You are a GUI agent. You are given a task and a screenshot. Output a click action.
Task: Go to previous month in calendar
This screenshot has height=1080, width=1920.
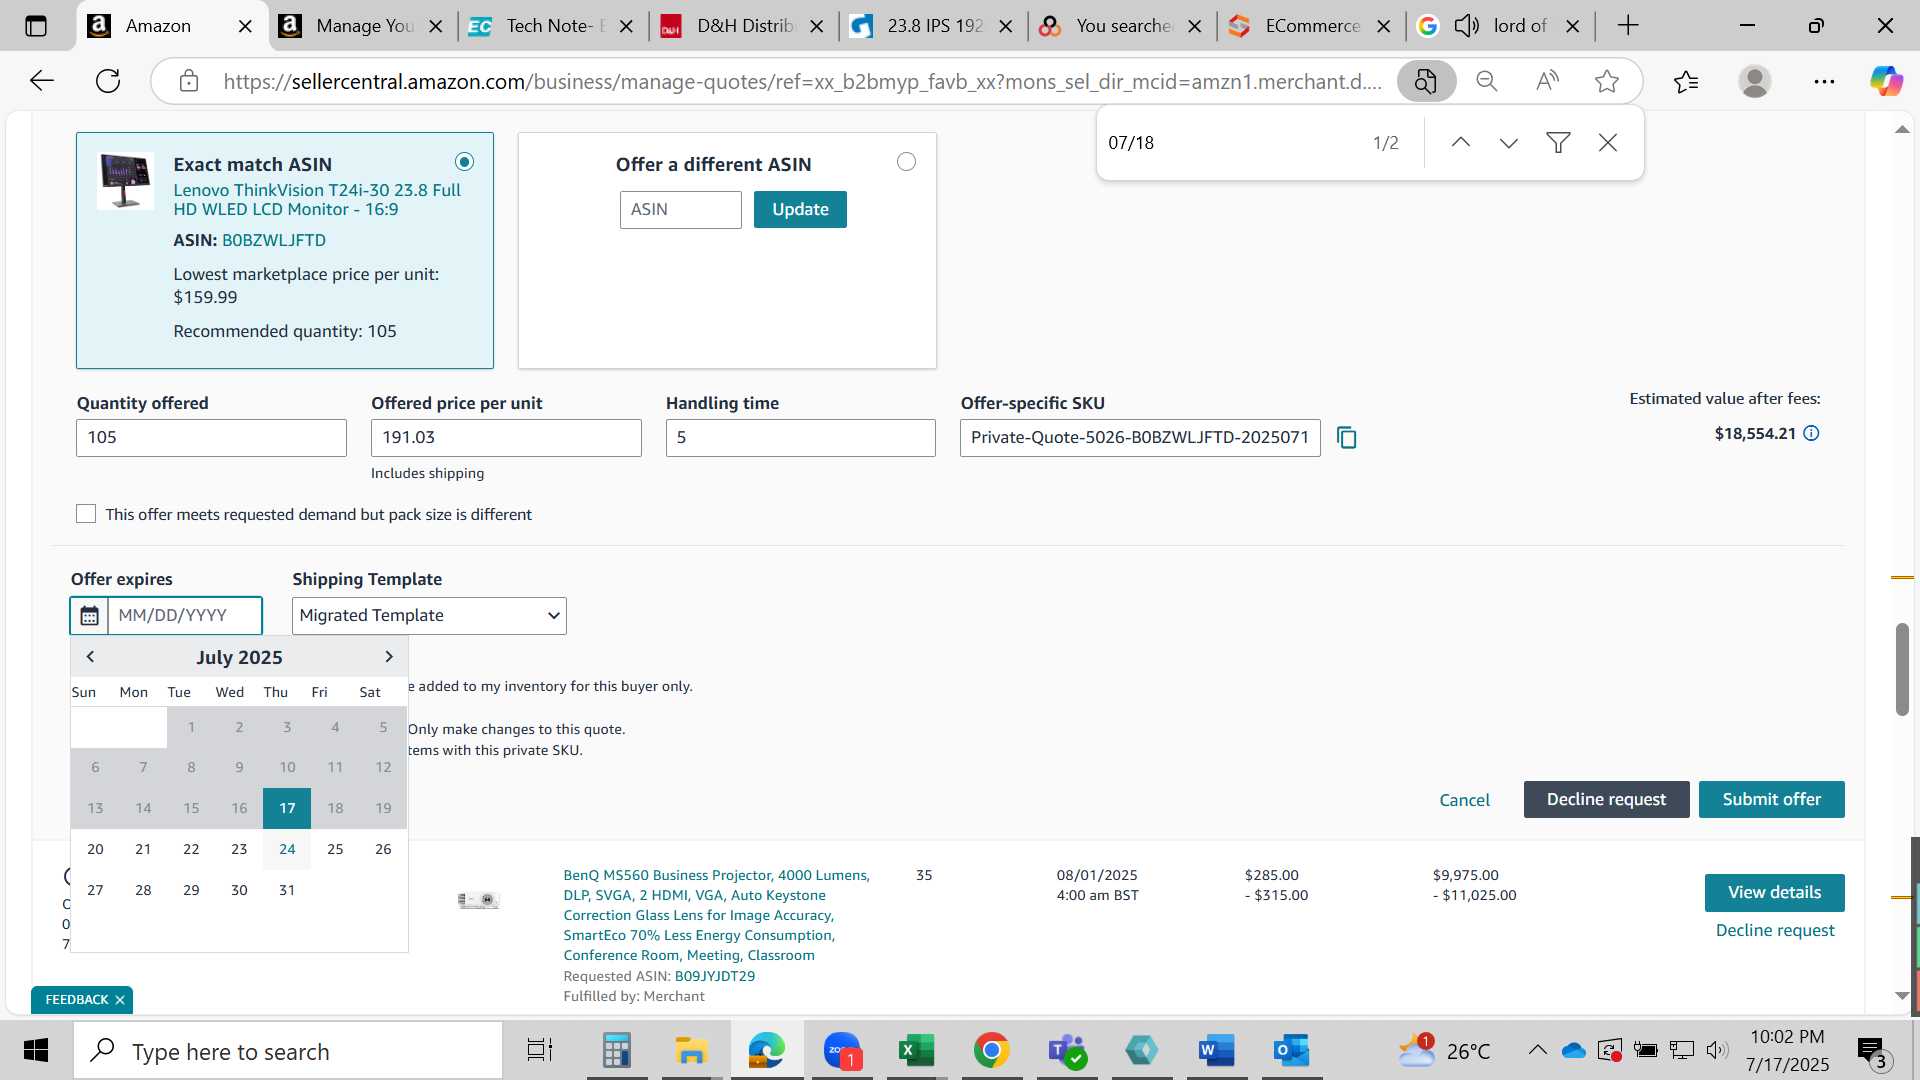click(x=90, y=657)
